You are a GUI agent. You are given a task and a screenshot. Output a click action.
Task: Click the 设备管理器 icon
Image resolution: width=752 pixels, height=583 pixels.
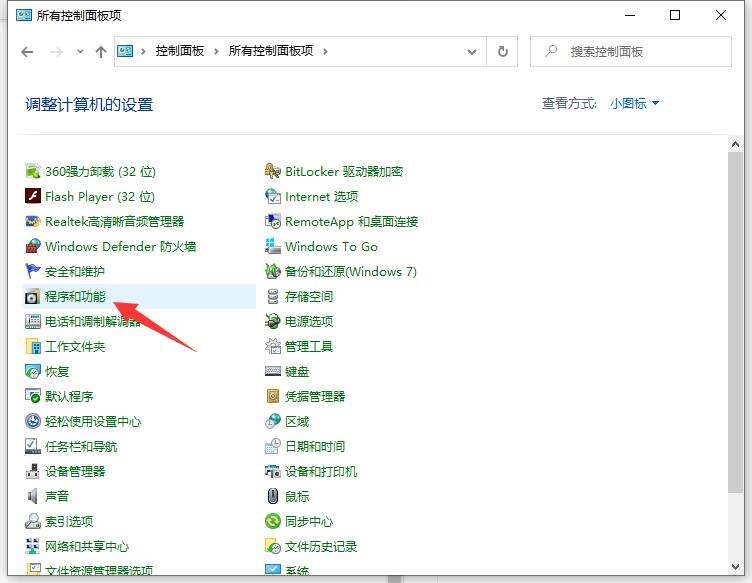click(33, 471)
